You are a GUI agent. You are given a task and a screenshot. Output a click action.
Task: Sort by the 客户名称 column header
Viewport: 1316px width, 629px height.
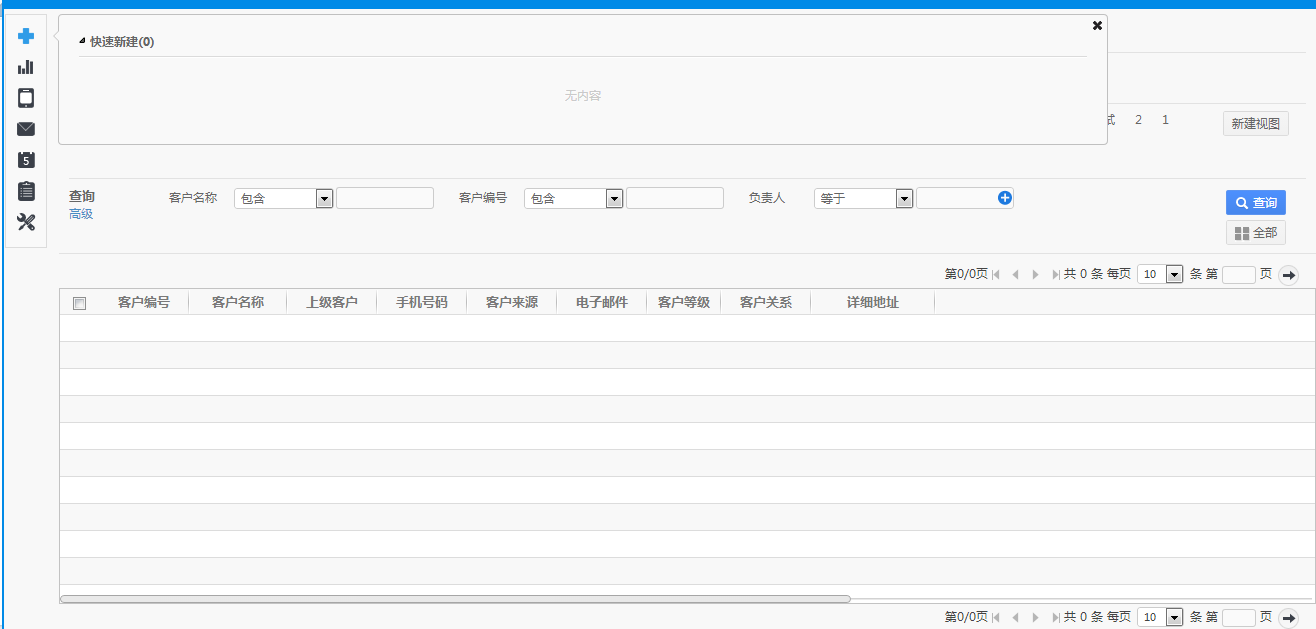[238, 302]
